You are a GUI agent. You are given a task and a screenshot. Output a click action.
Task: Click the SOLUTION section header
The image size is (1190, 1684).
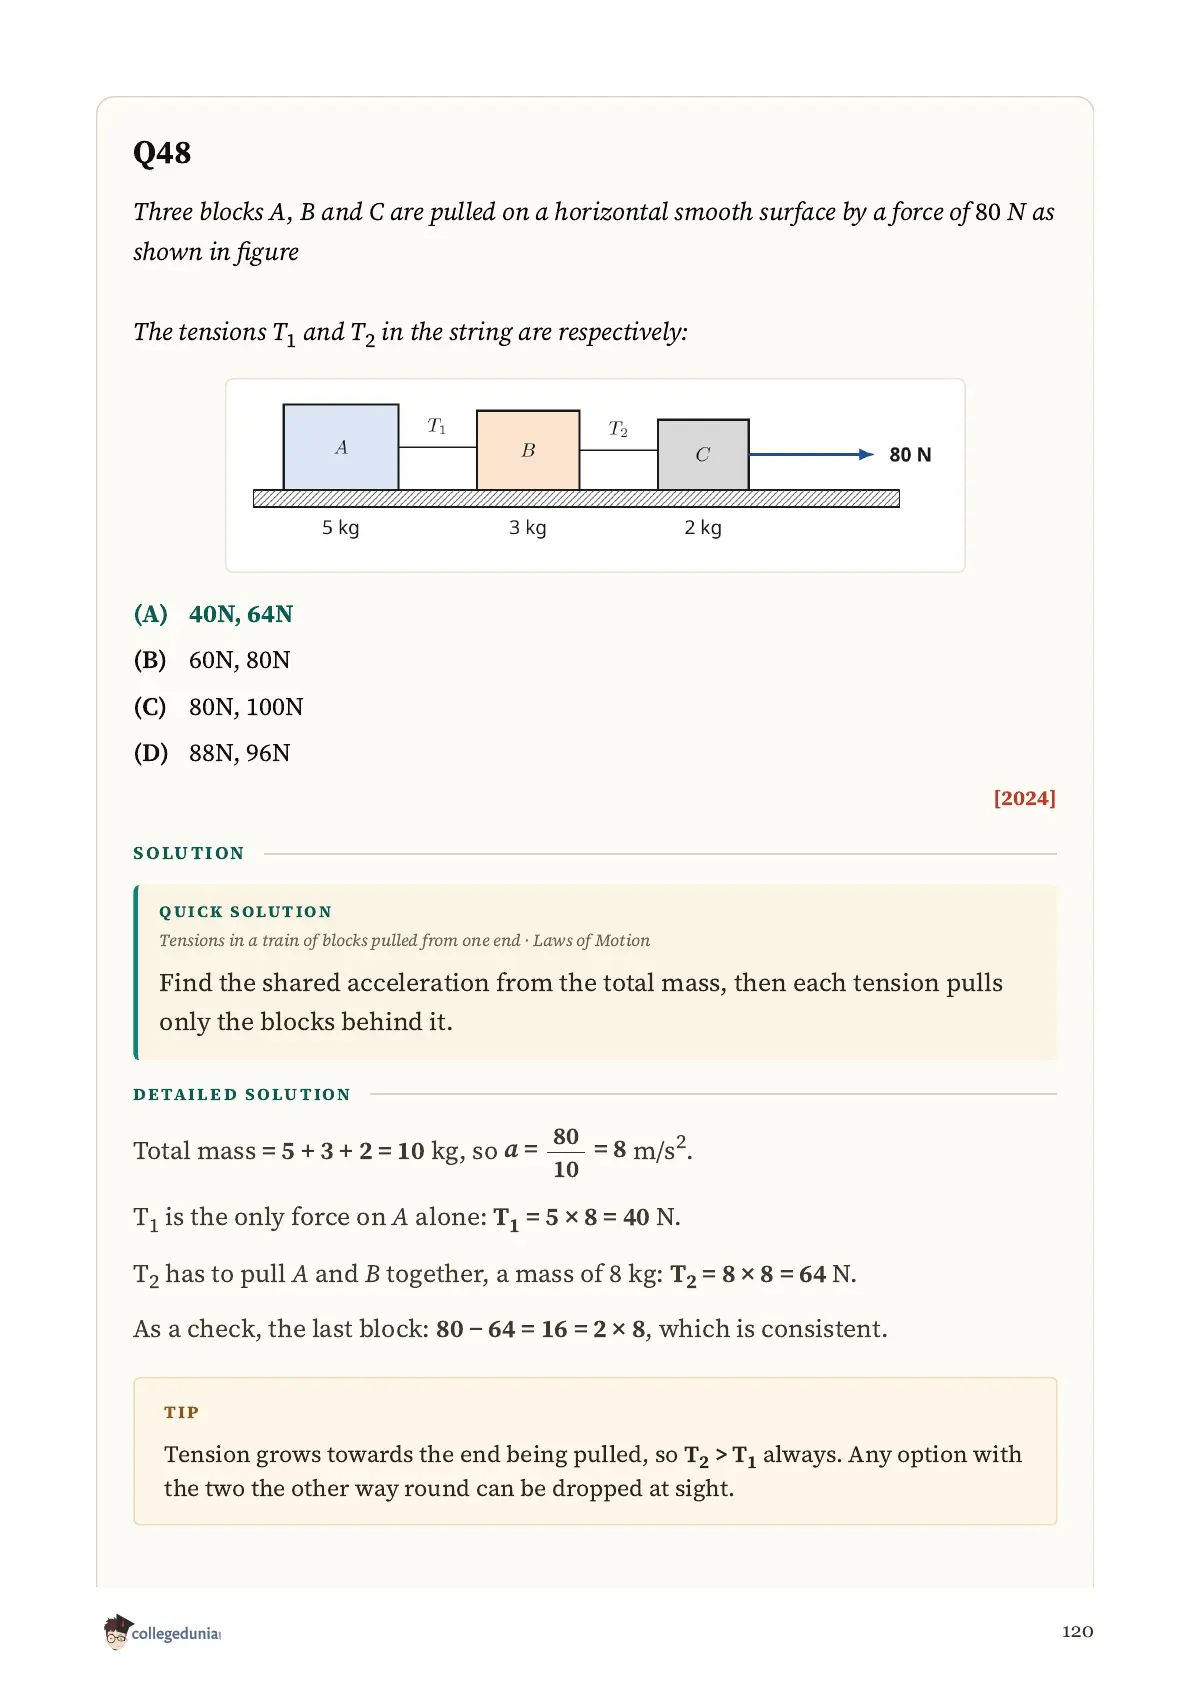coord(189,853)
